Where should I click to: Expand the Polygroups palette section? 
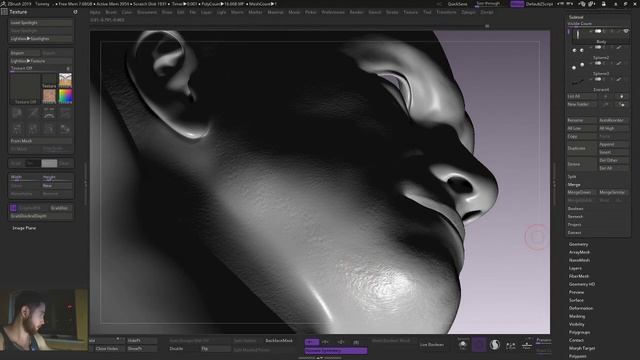coord(579,332)
